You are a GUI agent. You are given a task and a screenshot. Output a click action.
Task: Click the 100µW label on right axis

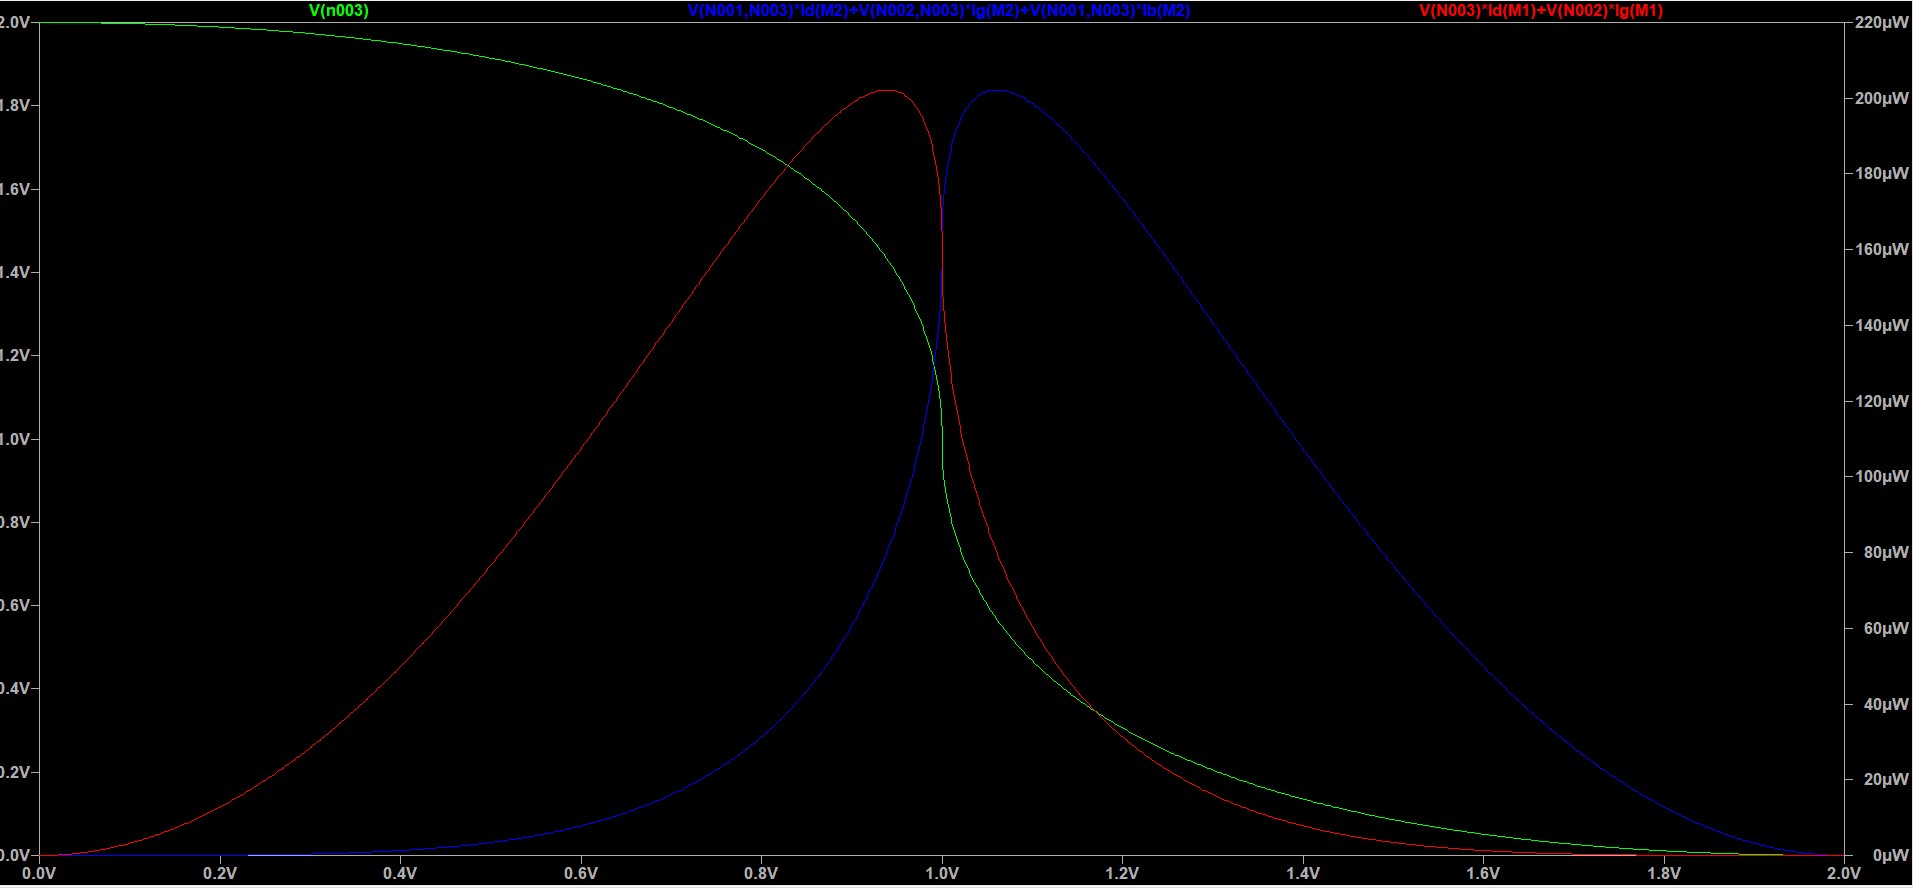pos(1882,476)
